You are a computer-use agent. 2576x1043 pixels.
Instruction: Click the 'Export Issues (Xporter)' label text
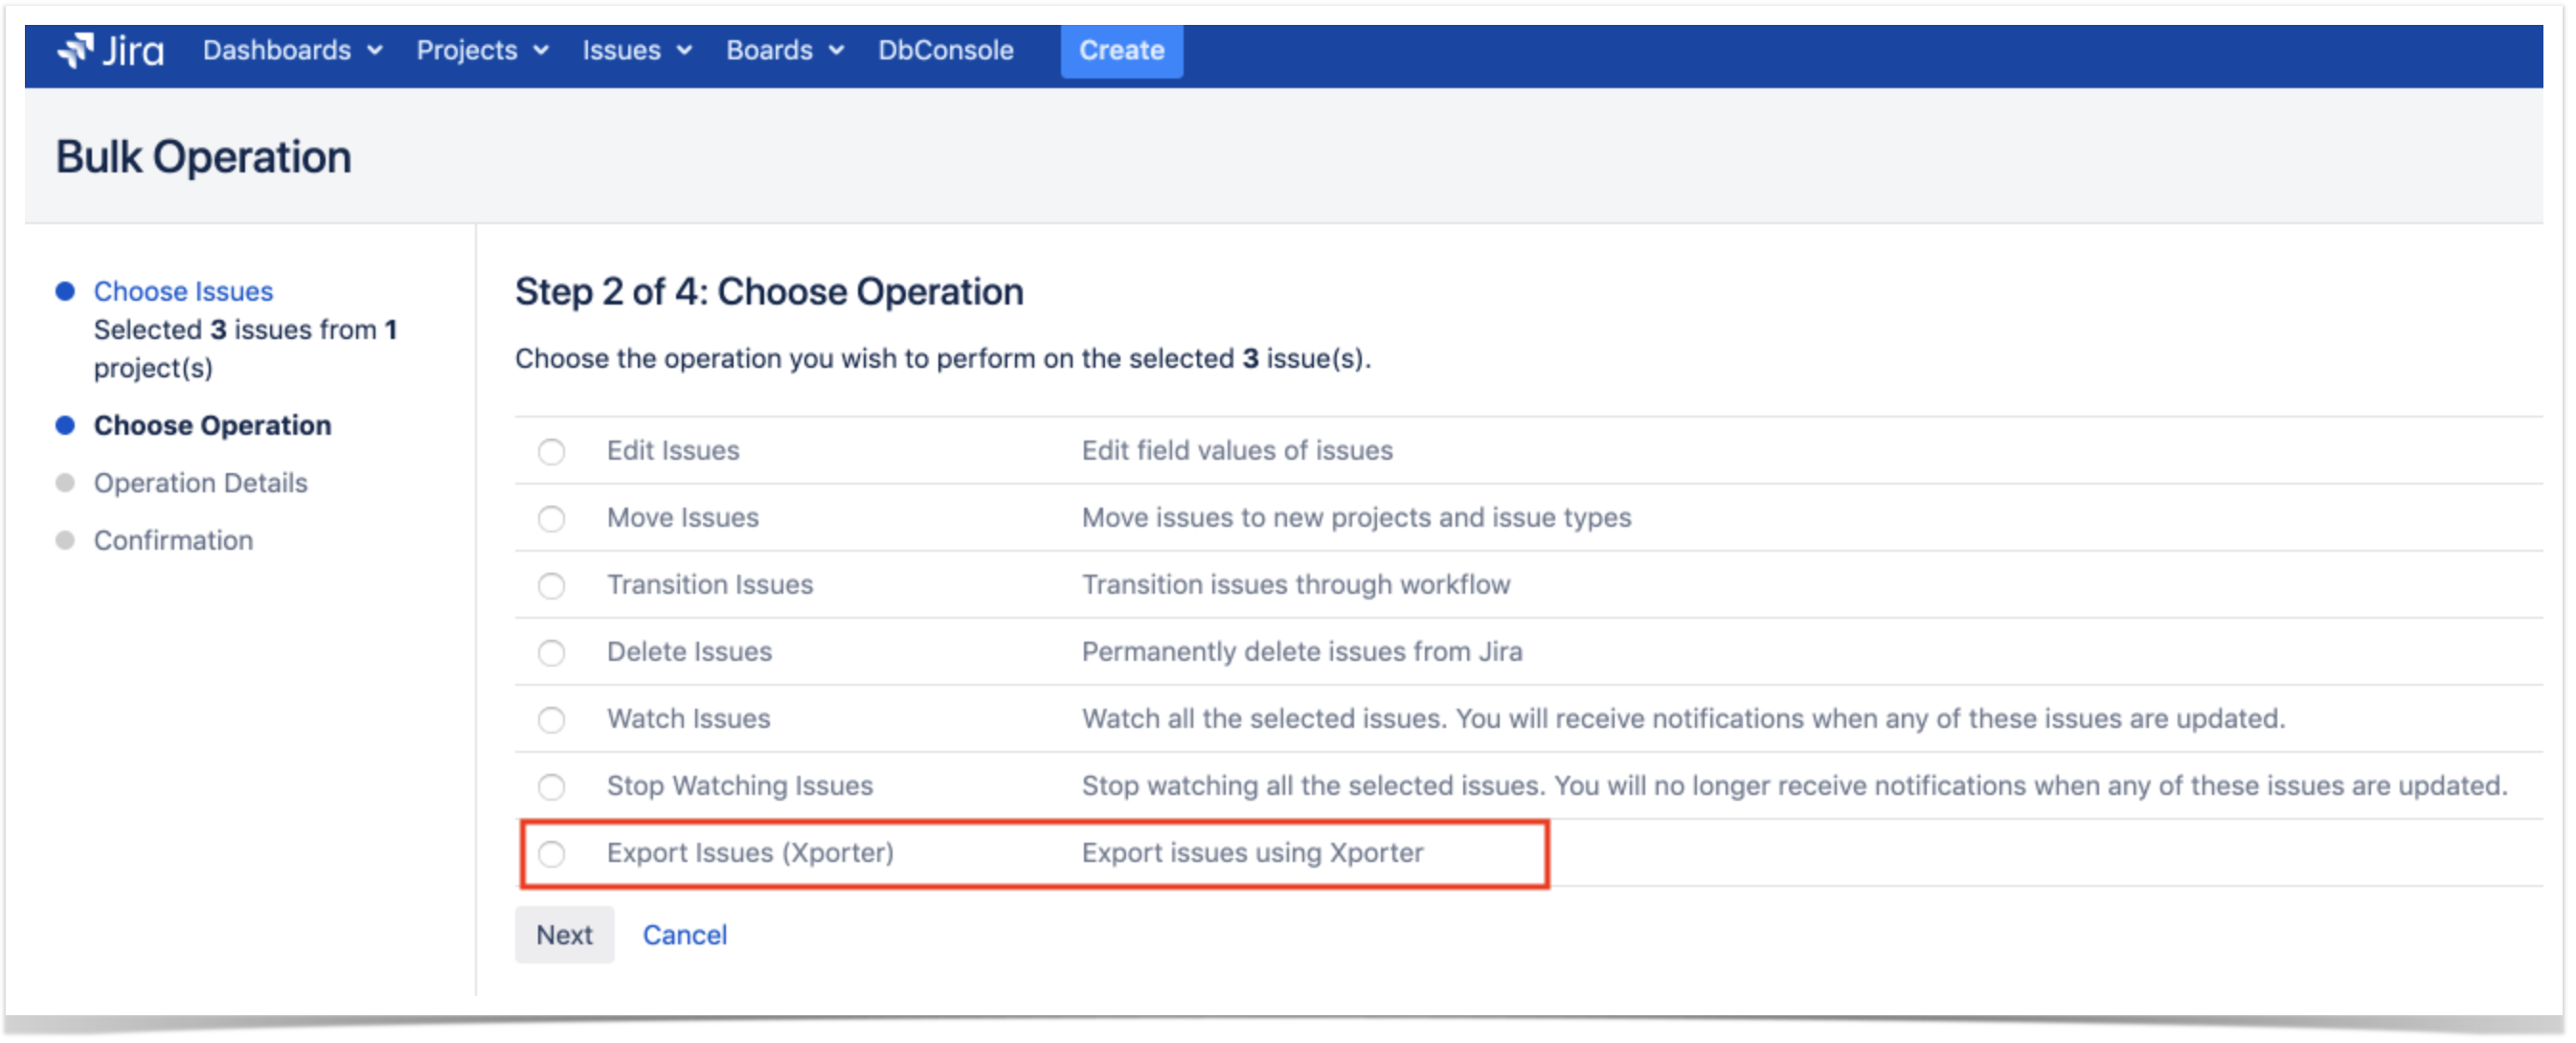[750, 852]
